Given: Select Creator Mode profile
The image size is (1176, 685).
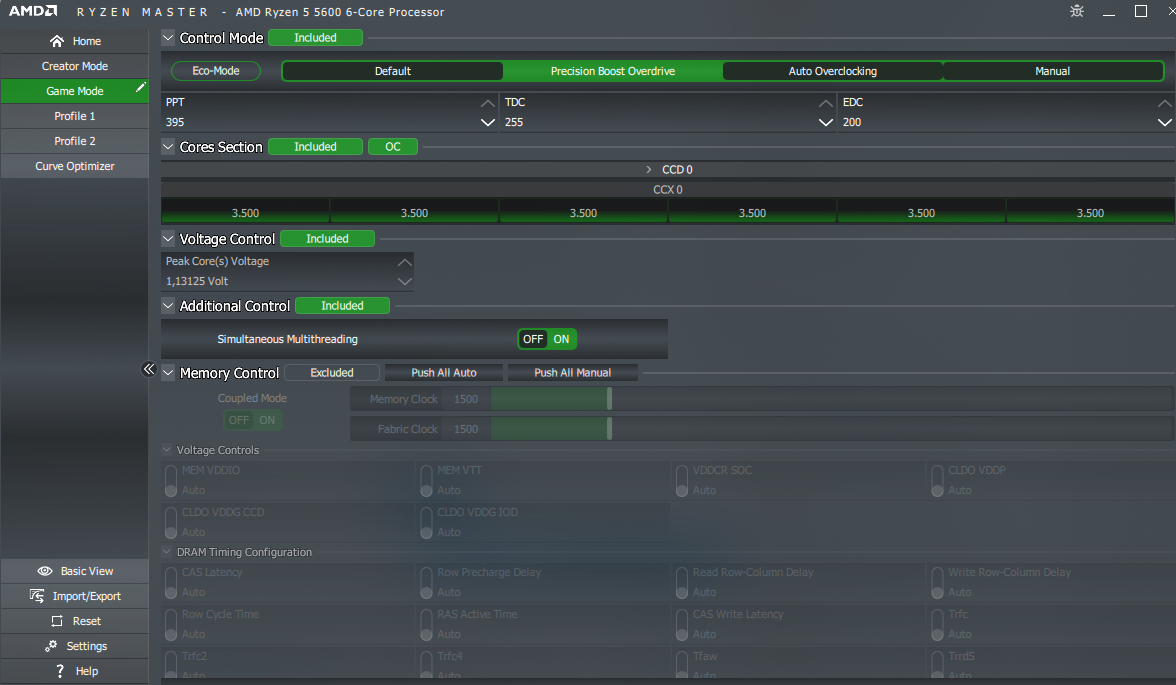Looking at the screenshot, I should pyautogui.click(x=75, y=66).
